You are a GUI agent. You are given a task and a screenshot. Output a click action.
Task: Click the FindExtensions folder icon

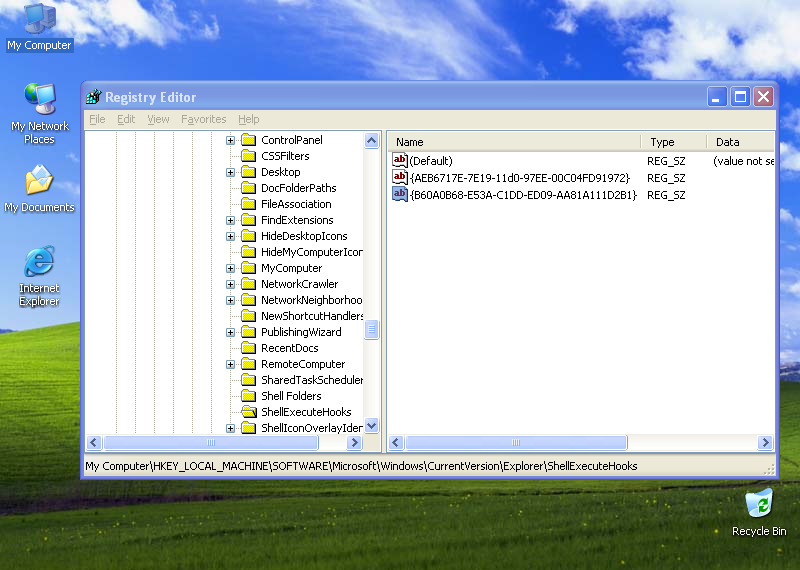(248, 220)
